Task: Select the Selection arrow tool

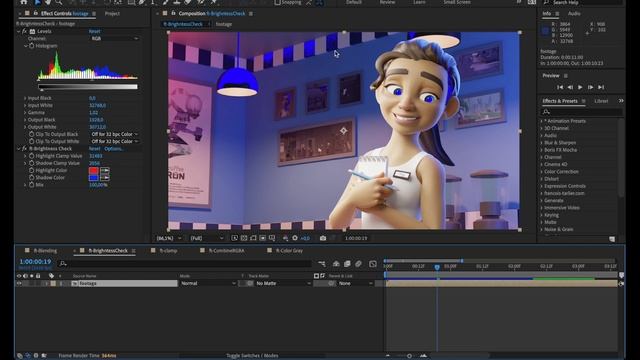Action: tap(37, 2)
